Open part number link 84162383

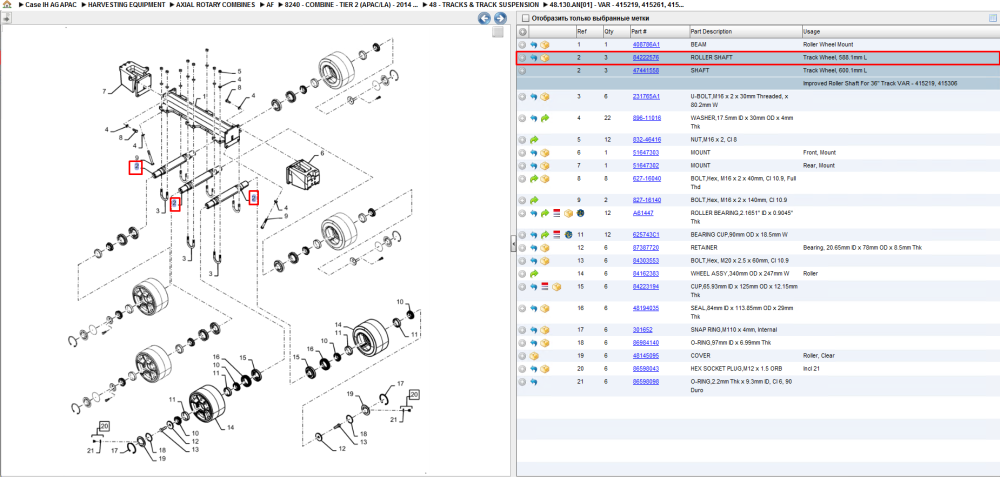pos(645,274)
